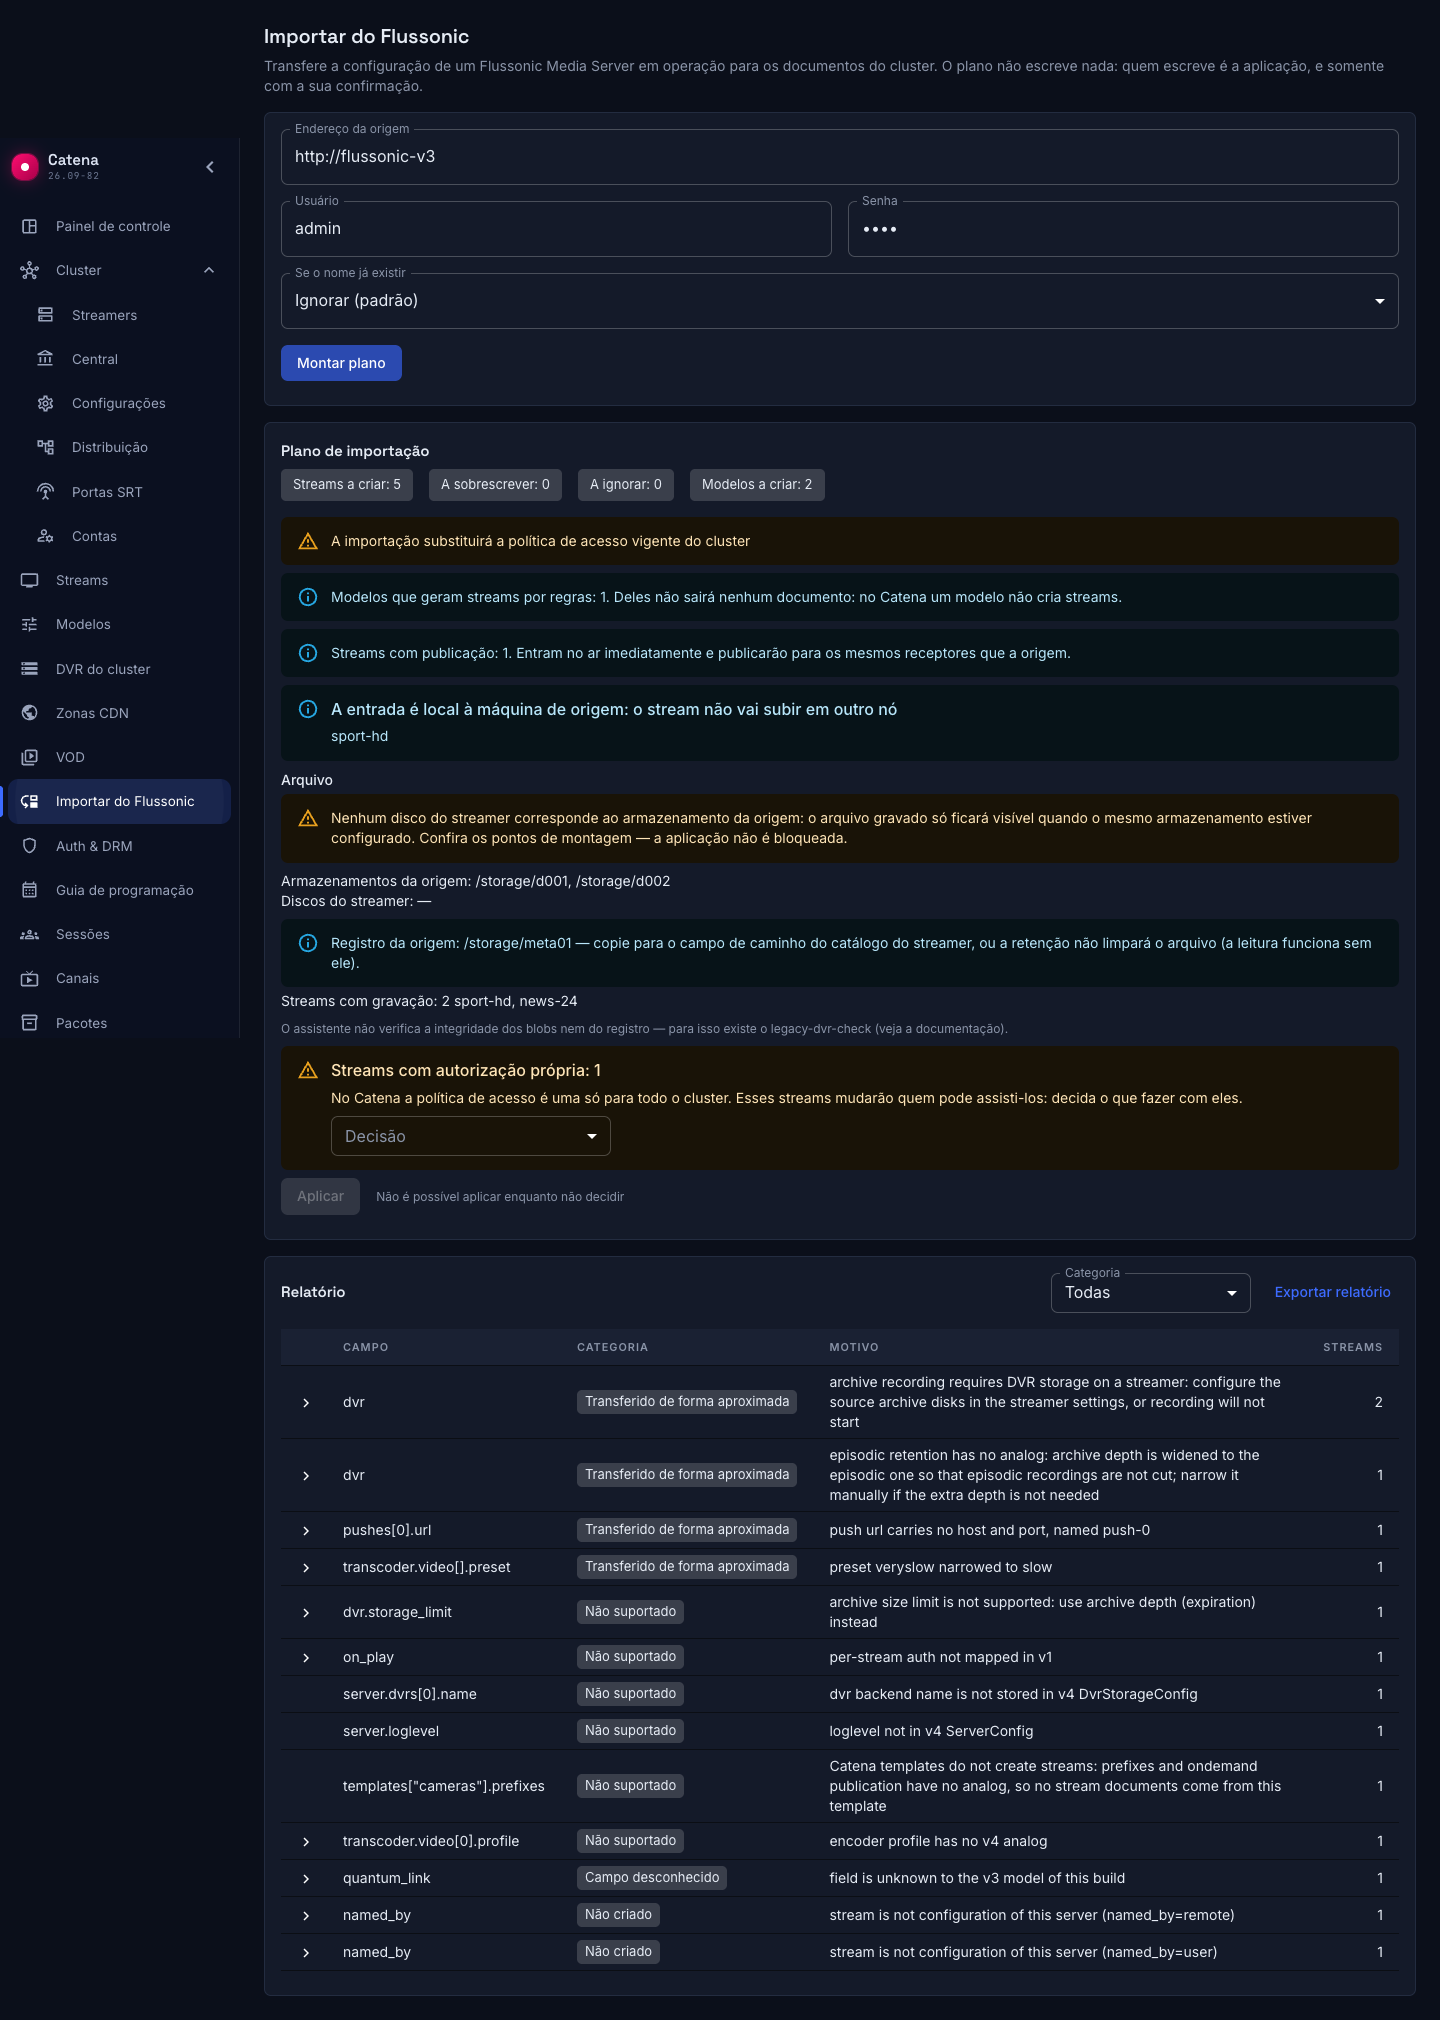The width and height of the screenshot is (1440, 2020).
Task: Click the Canais TV icon
Action: click(x=30, y=979)
